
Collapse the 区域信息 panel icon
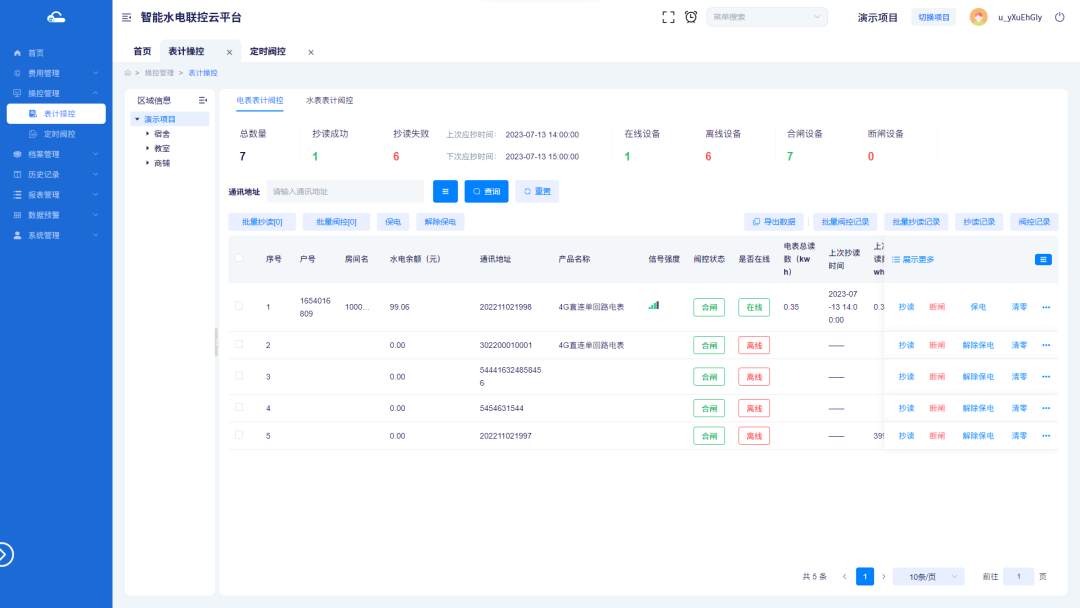(x=202, y=101)
